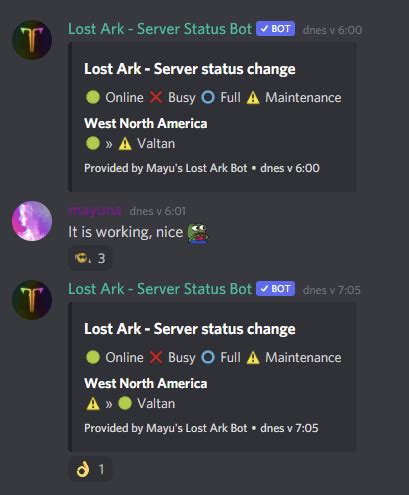This screenshot has height=495, width=409.
Task: Click the 'Provided by Mayu's Lost Ark Bot' footer at 7:05
Action: point(166,428)
